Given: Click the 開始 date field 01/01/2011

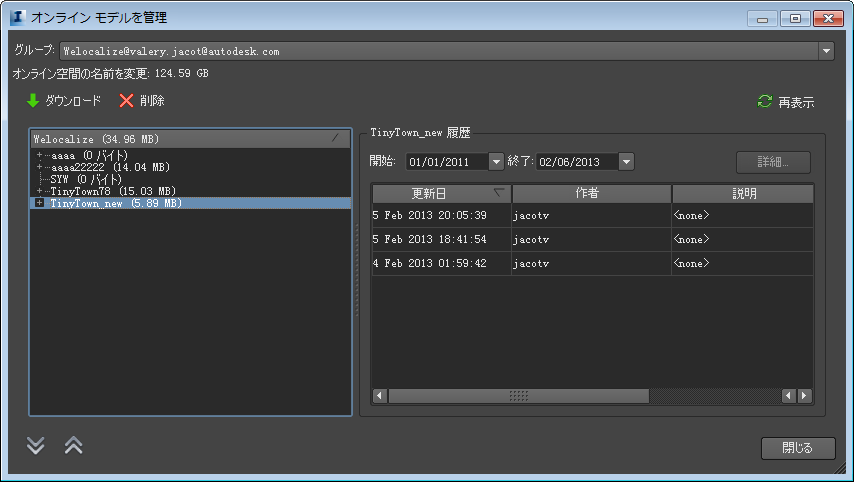Looking at the screenshot, I should 447,162.
